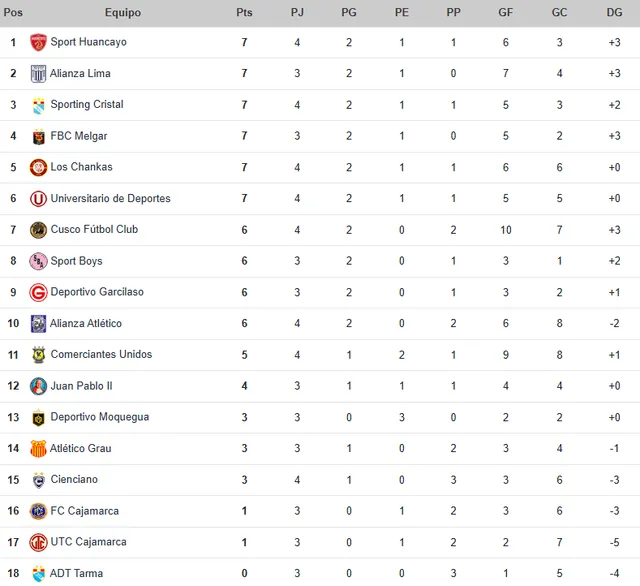The width and height of the screenshot is (640, 586).
Task: Click the UTC Cajamarca crest
Action: tap(38, 542)
